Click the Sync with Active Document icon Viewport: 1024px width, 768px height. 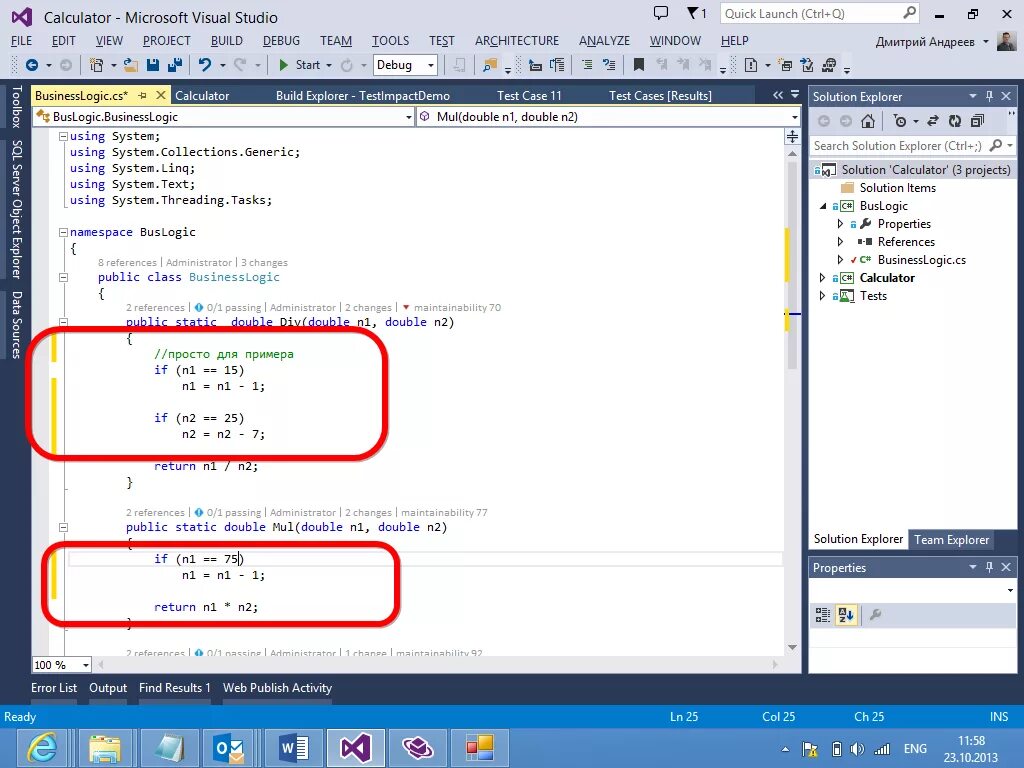click(933, 121)
